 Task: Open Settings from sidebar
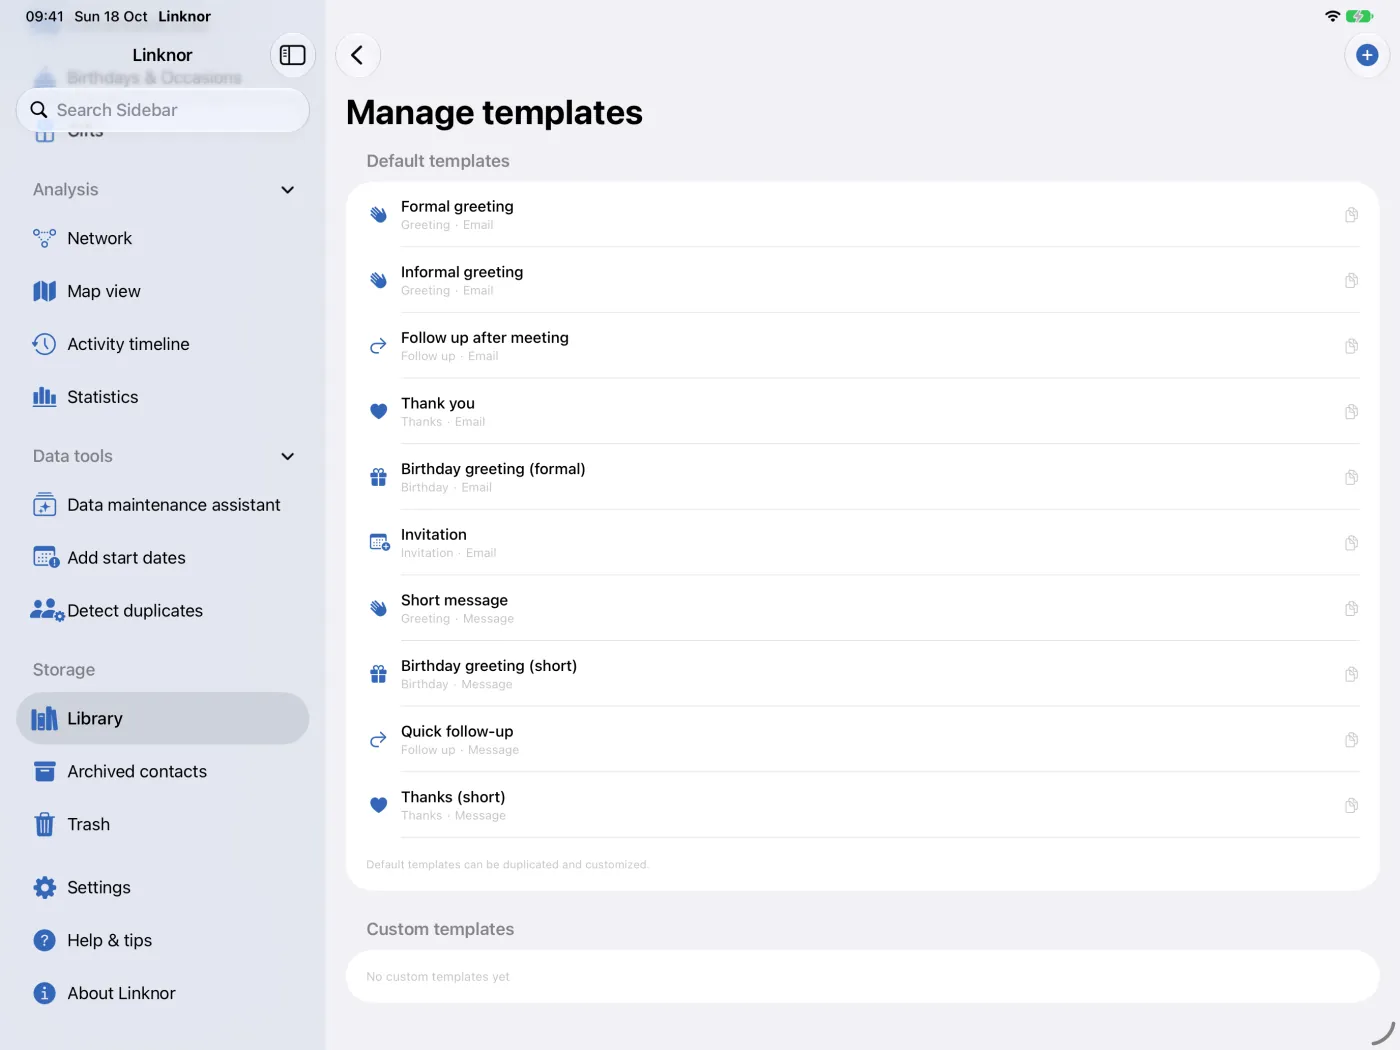(163, 887)
